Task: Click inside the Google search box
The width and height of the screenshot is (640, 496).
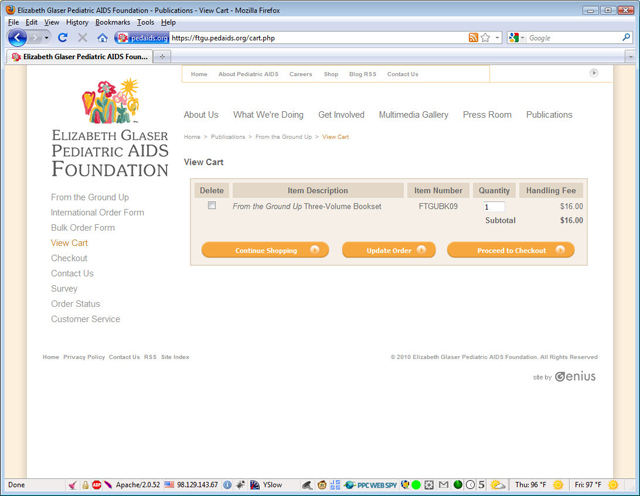Action: pyautogui.click(x=573, y=38)
